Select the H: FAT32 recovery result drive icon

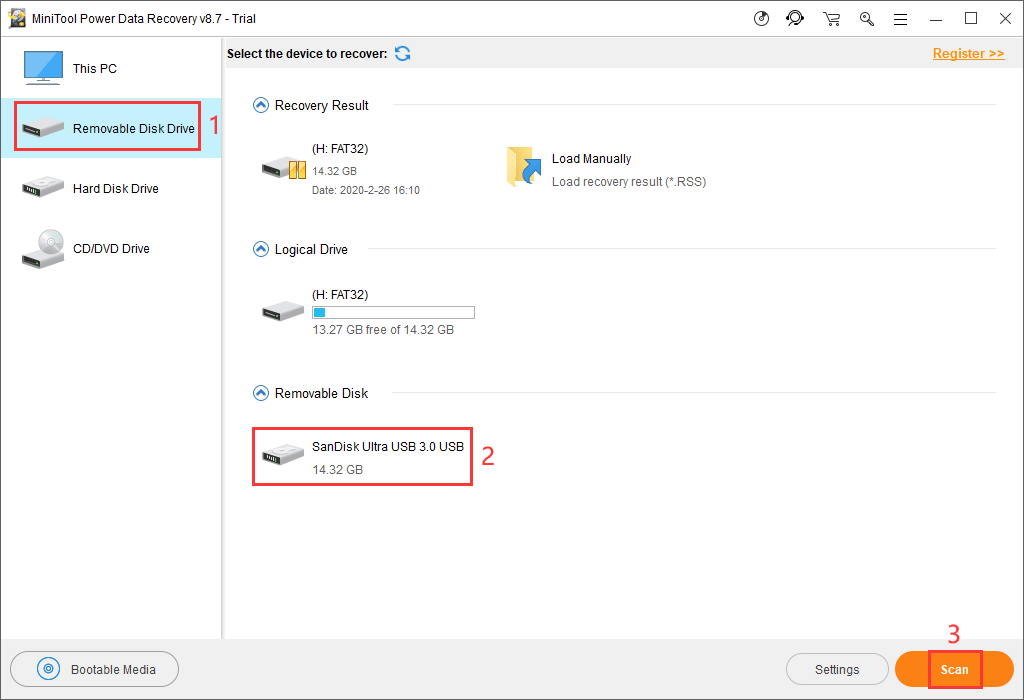[284, 168]
